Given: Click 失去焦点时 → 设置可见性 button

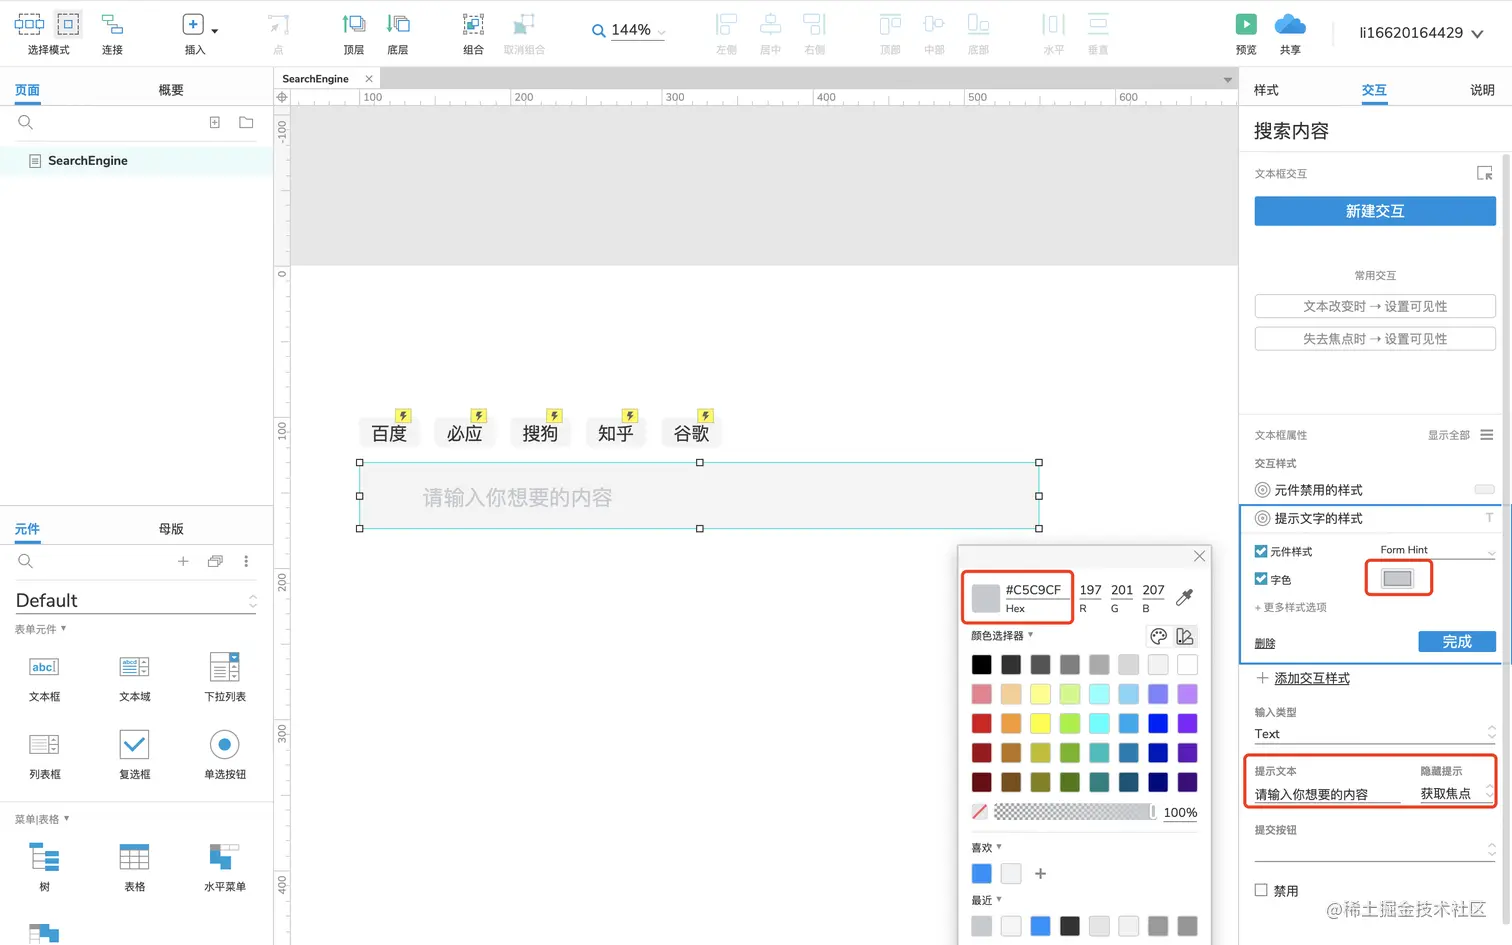Looking at the screenshot, I should pyautogui.click(x=1375, y=339).
